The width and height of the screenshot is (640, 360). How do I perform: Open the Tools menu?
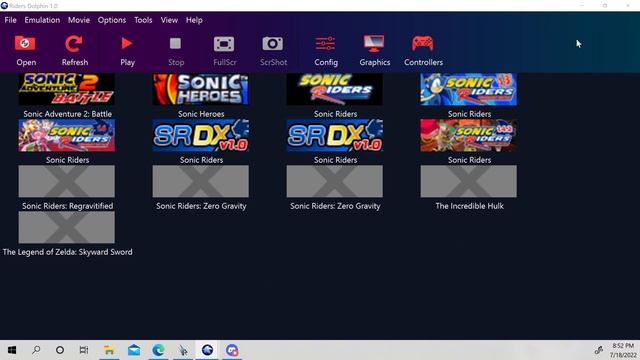tap(143, 20)
